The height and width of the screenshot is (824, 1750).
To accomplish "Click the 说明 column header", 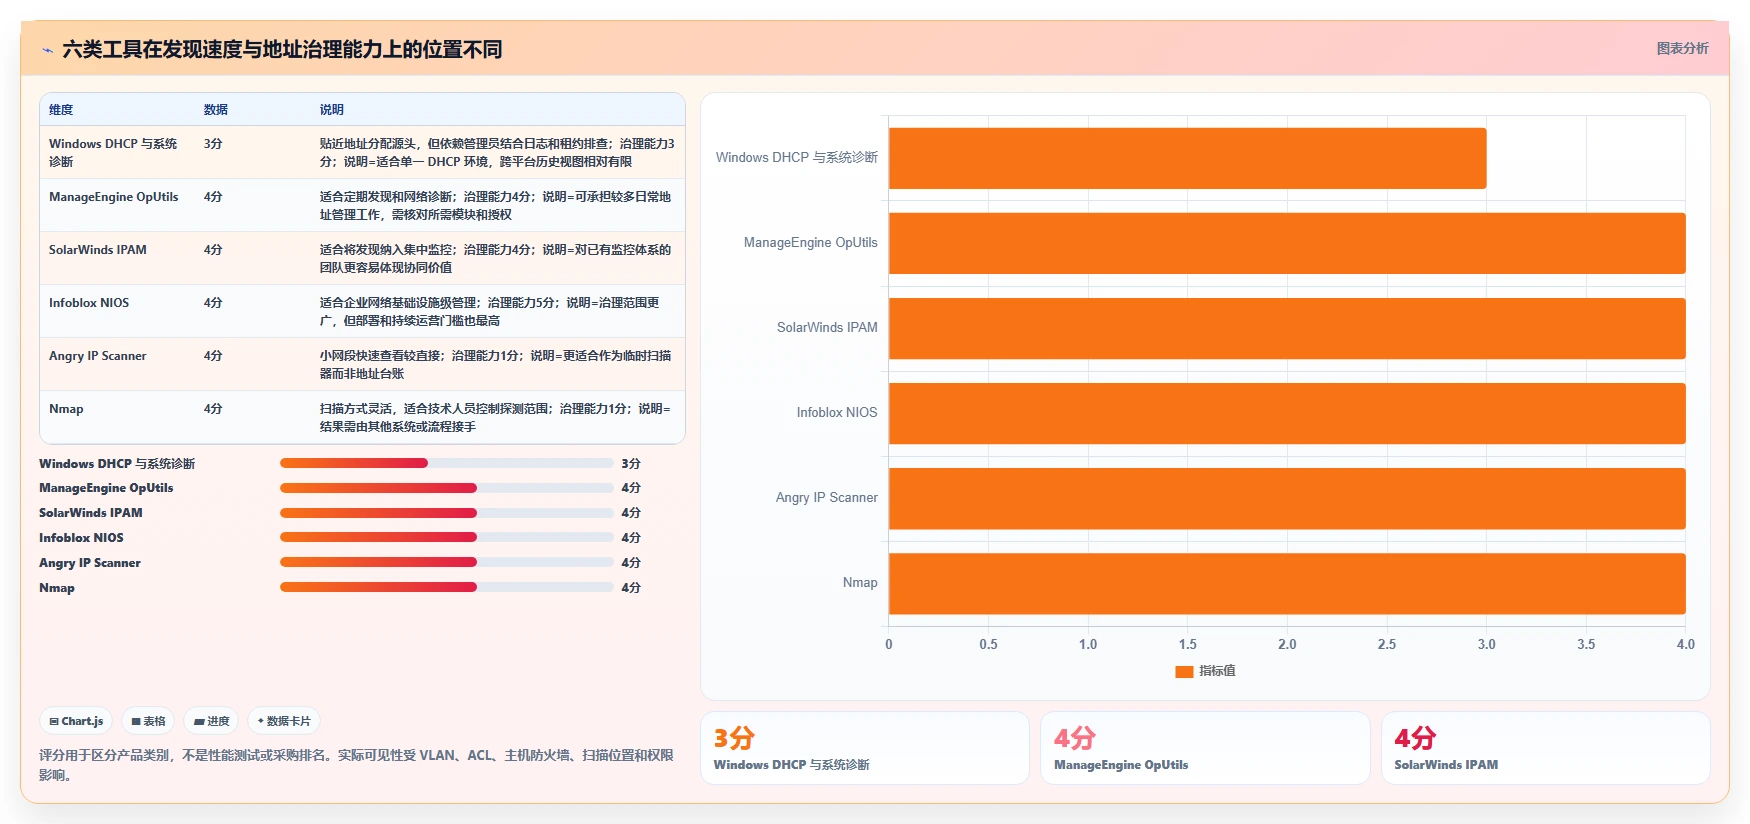I will click(x=332, y=110).
